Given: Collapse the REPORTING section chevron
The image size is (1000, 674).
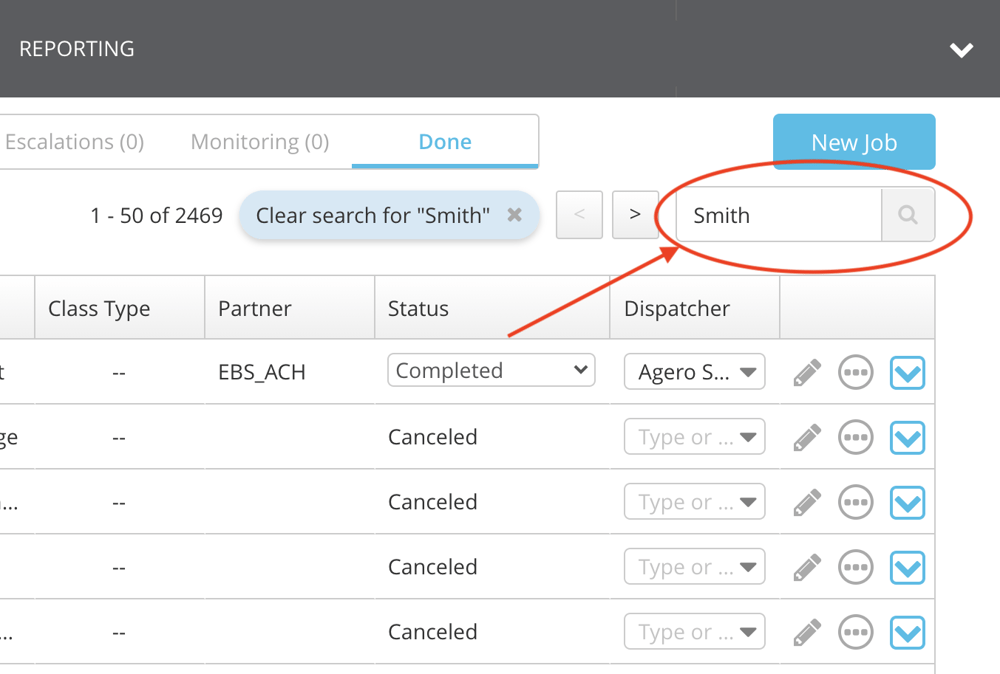Looking at the screenshot, I should pos(961,50).
